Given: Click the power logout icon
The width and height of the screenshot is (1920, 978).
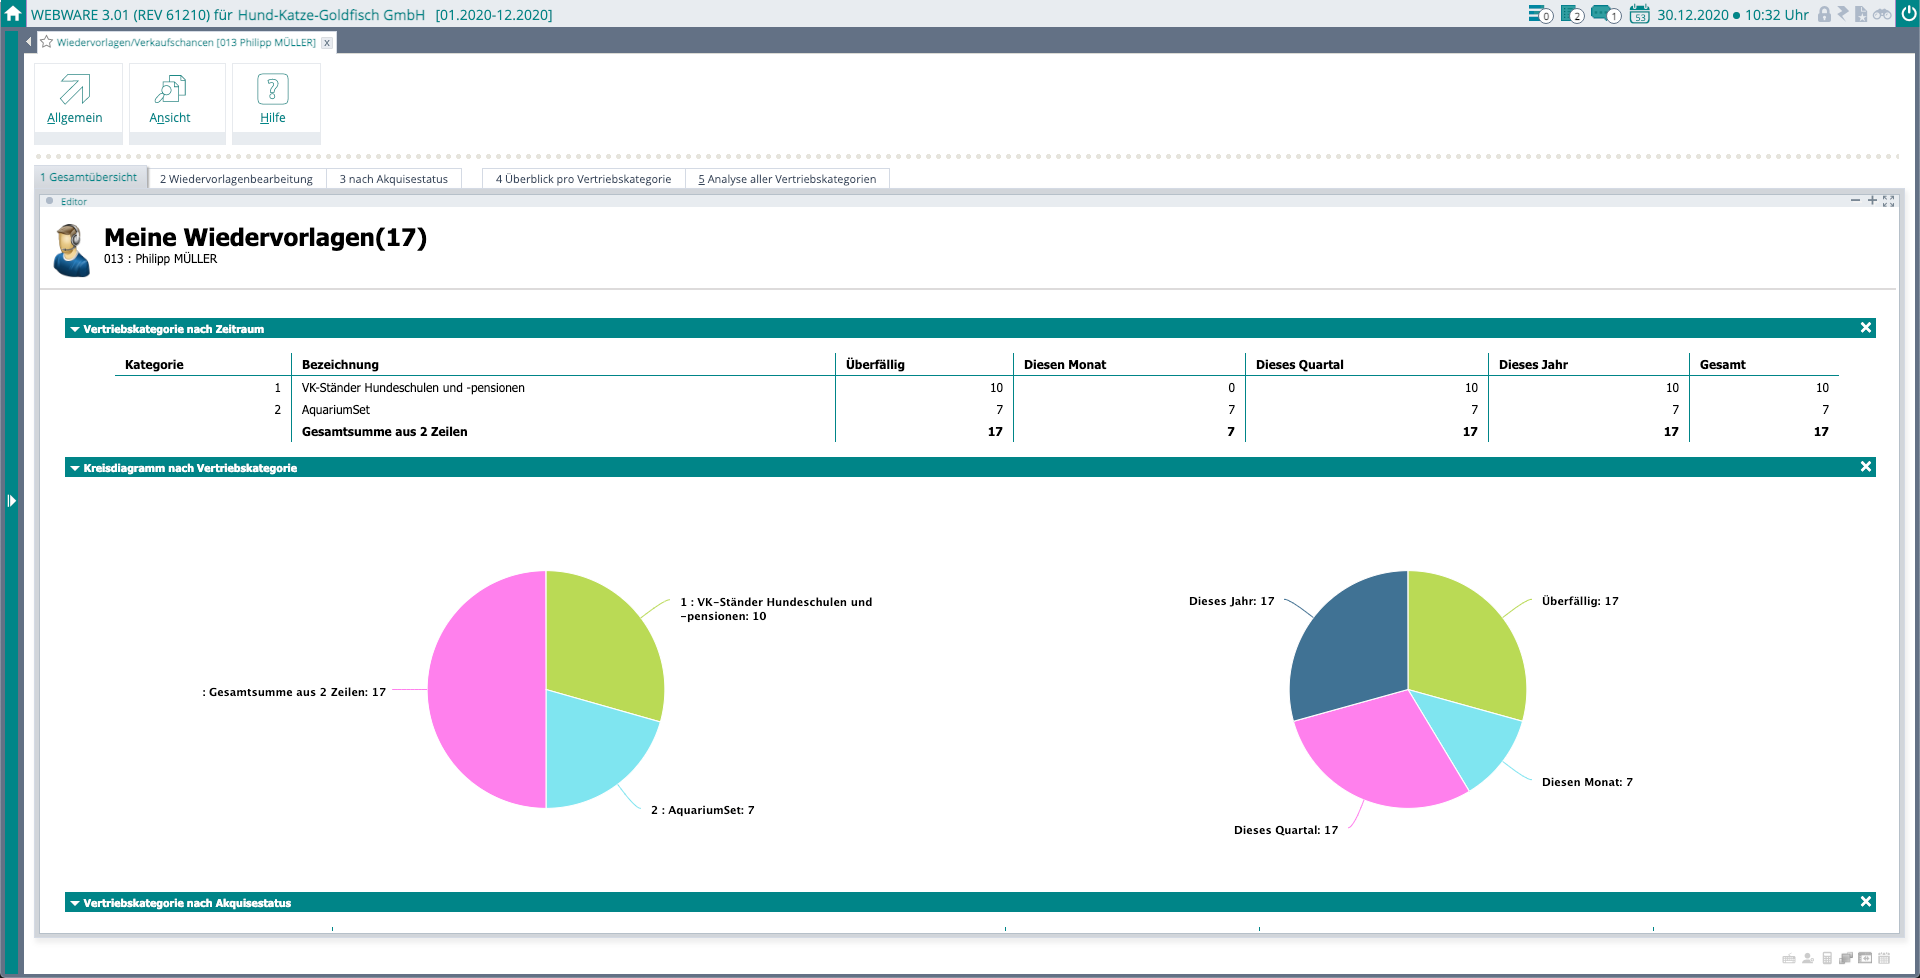Looking at the screenshot, I should pyautogui.click(x=1908, y=14).
